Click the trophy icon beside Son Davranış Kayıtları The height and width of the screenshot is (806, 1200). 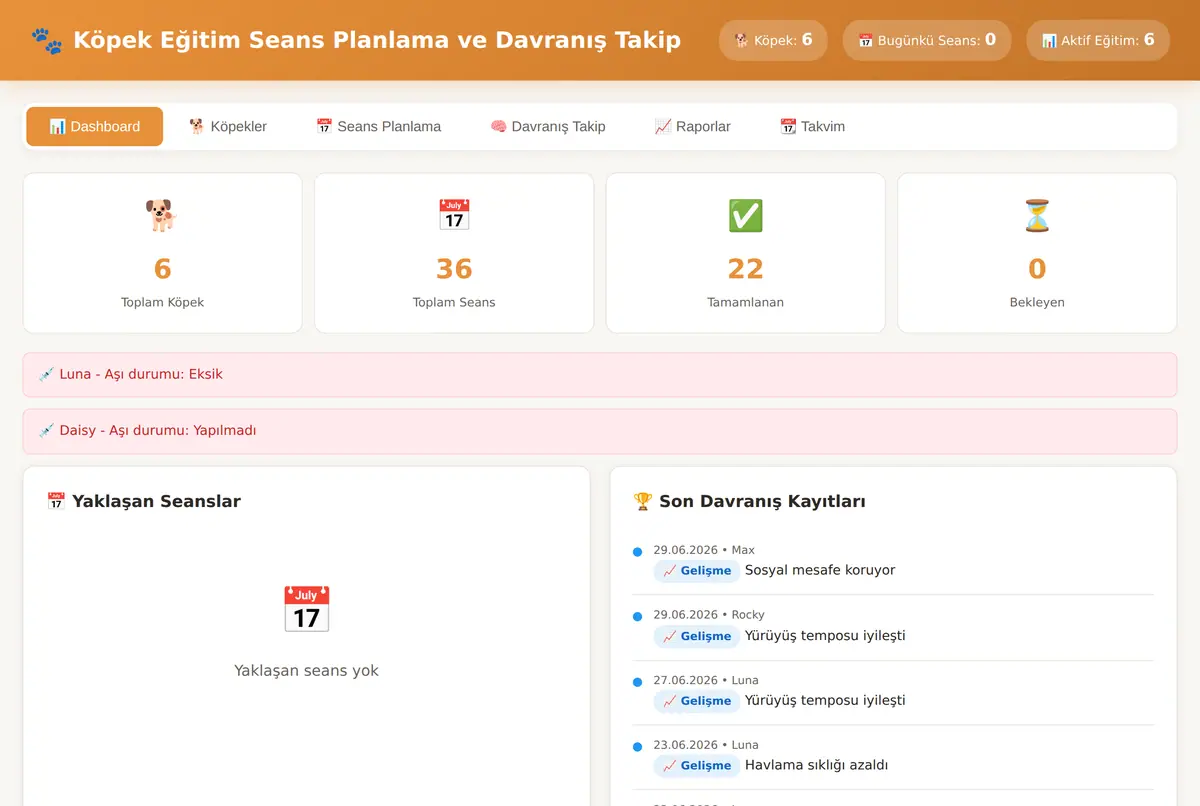(643, 501)
